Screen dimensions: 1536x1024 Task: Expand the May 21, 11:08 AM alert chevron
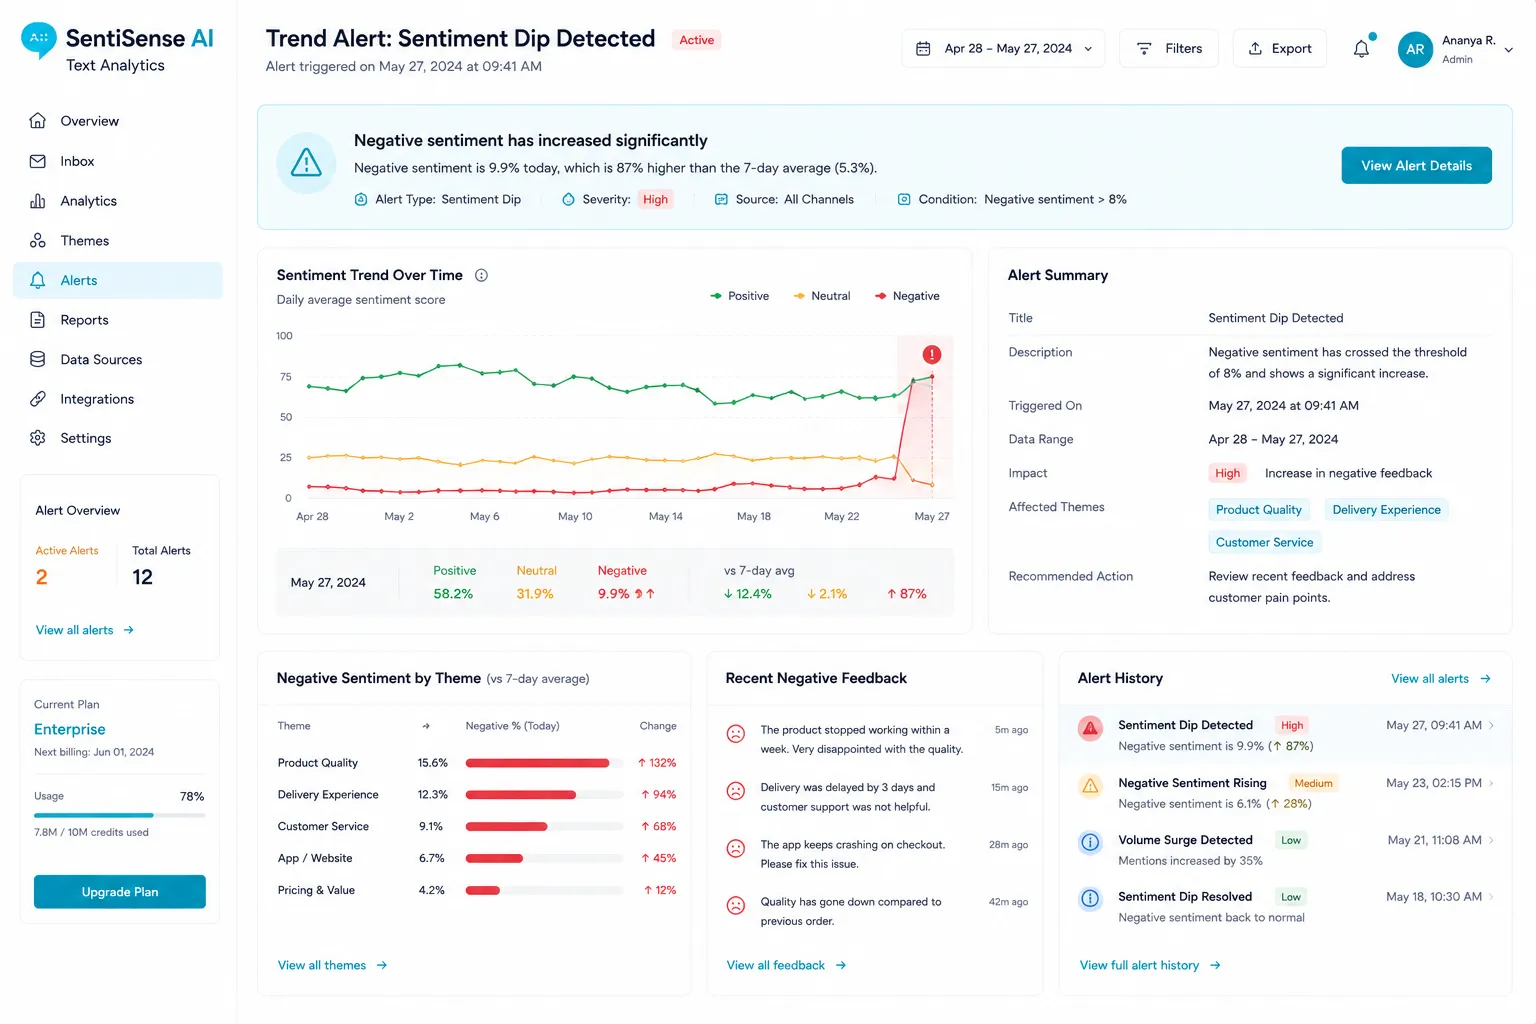(x=1492, y=840)
